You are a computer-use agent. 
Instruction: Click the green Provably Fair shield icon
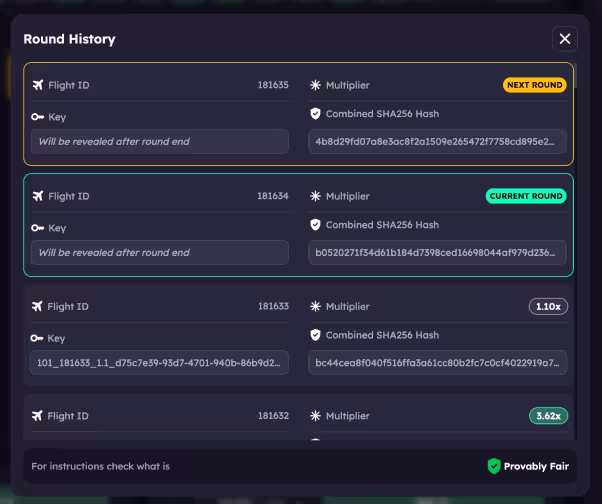[494, 466]
